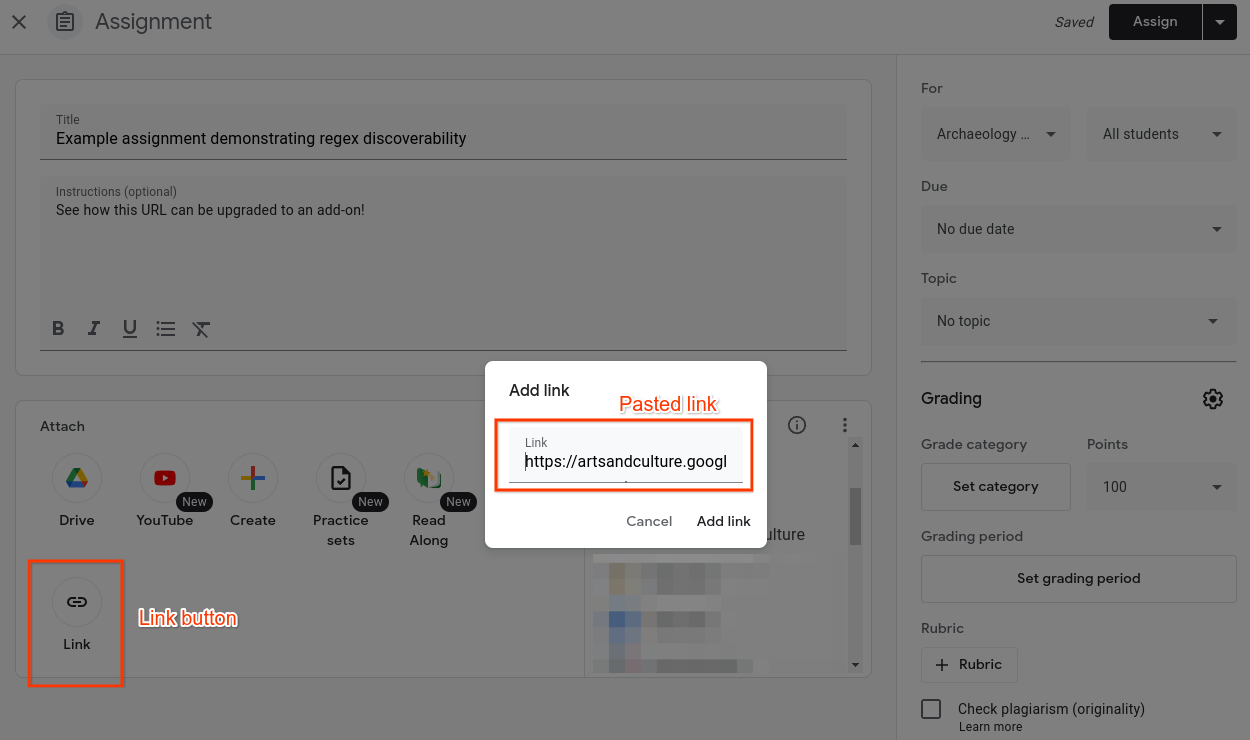The height and width of the screenshot is (740, 1250).
Task: Open the attachment overflow menu
Action: click(845, 425)
